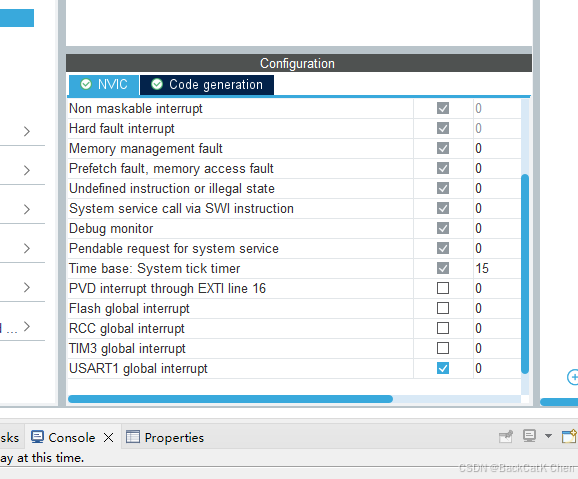
Task: Toggle Non maskable interrupt checkbox
Action: (x=443, y=108)
